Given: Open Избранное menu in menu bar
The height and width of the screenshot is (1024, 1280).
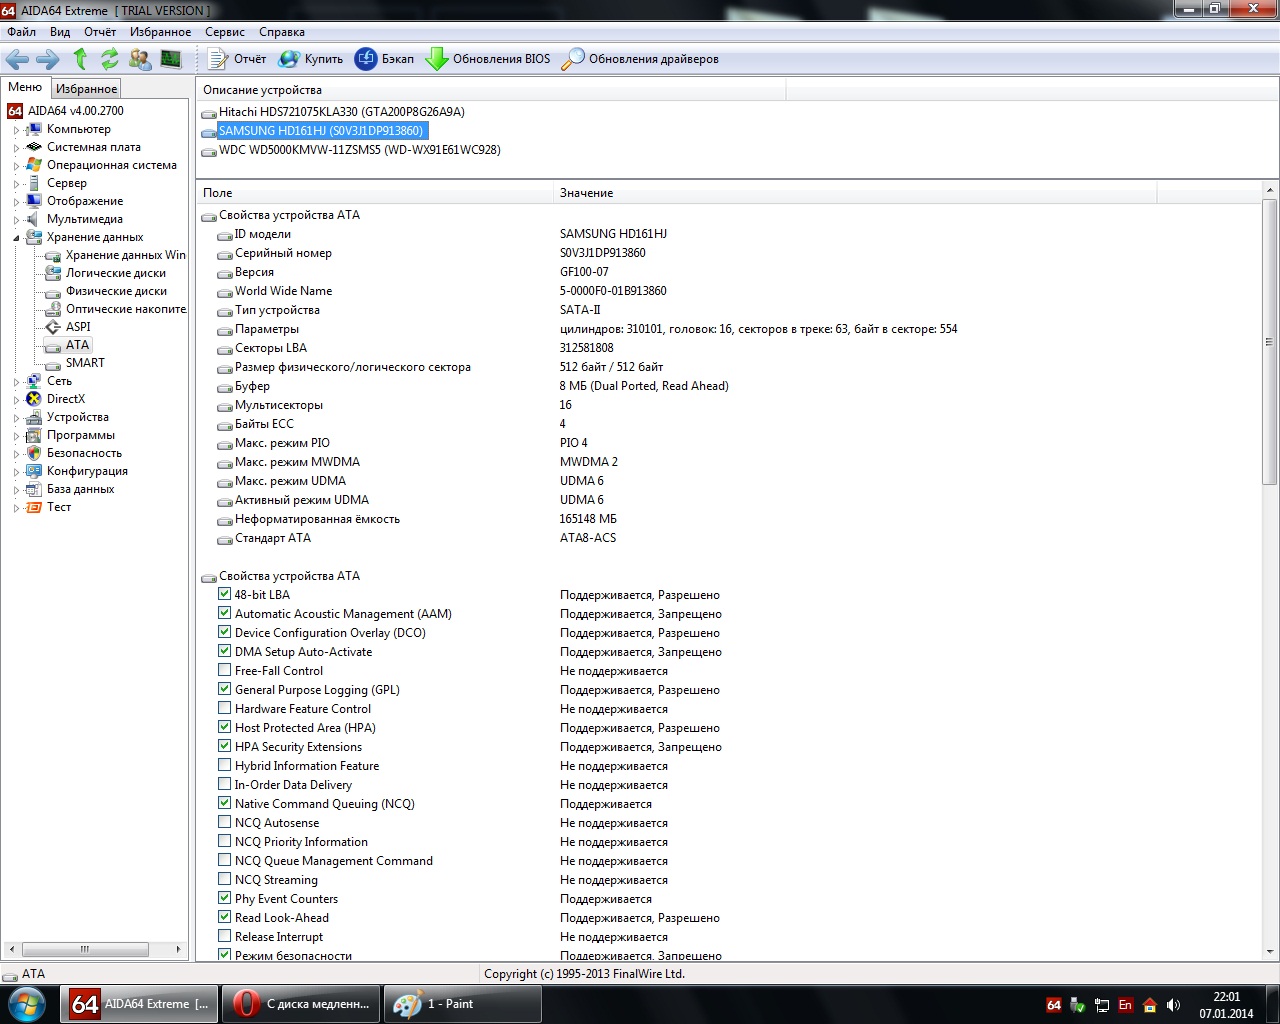Looking at the screenshot, I should coord(160,32).
